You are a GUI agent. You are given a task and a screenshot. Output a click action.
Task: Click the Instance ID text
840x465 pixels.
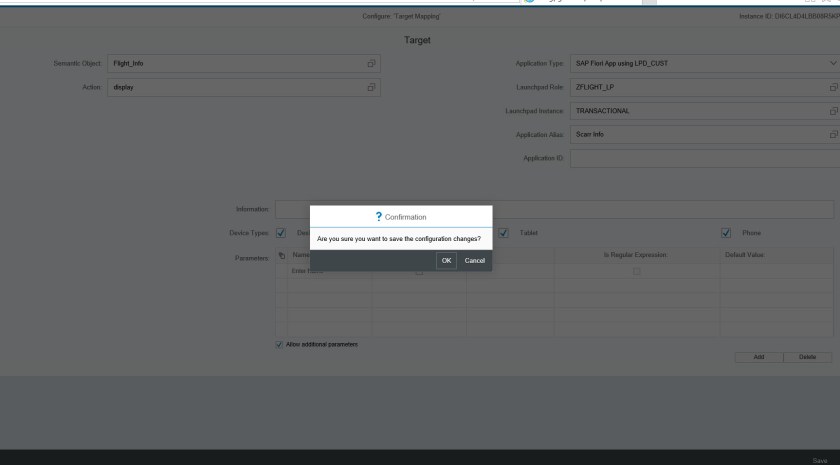[x=789, y=17]
